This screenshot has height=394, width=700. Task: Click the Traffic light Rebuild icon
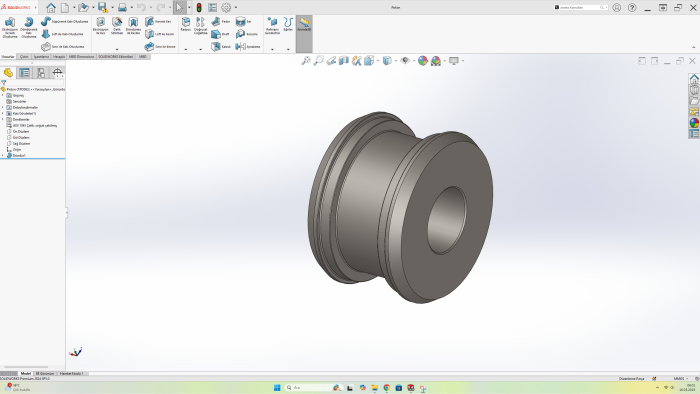[199, 8]
